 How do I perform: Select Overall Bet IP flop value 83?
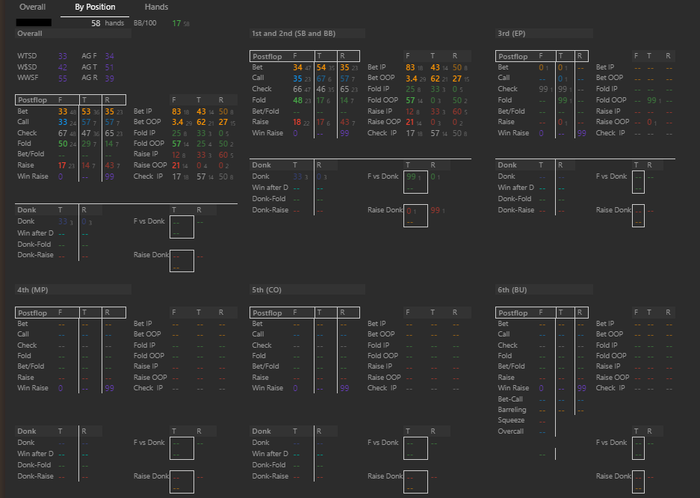coord(176,111)
